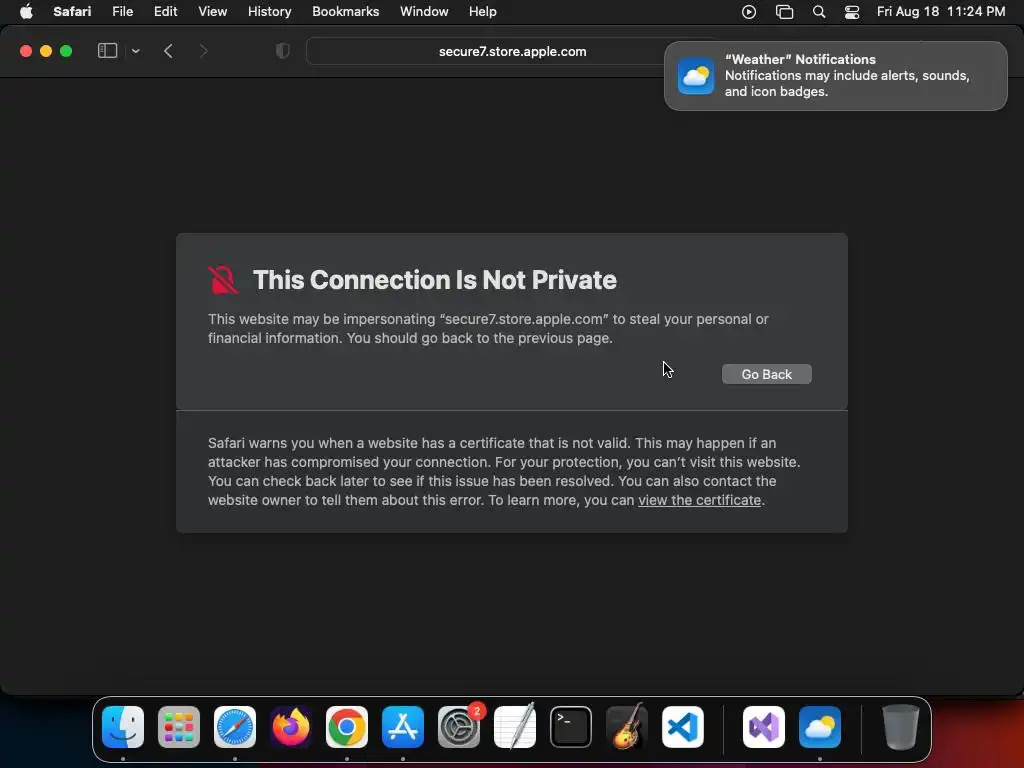Click the Now Playing menu bar icon
Screen dimensions: 1024x768
(749, 12)
